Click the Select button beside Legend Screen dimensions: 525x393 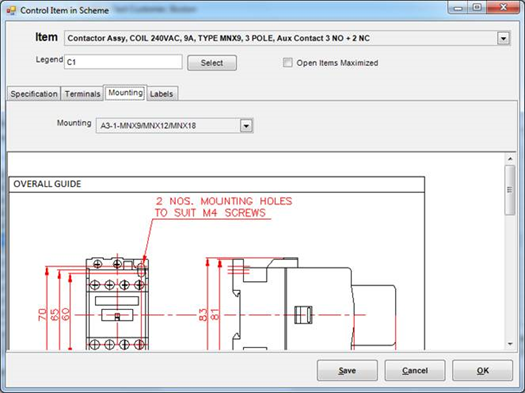pyautogui.click(x=212, y=63)
